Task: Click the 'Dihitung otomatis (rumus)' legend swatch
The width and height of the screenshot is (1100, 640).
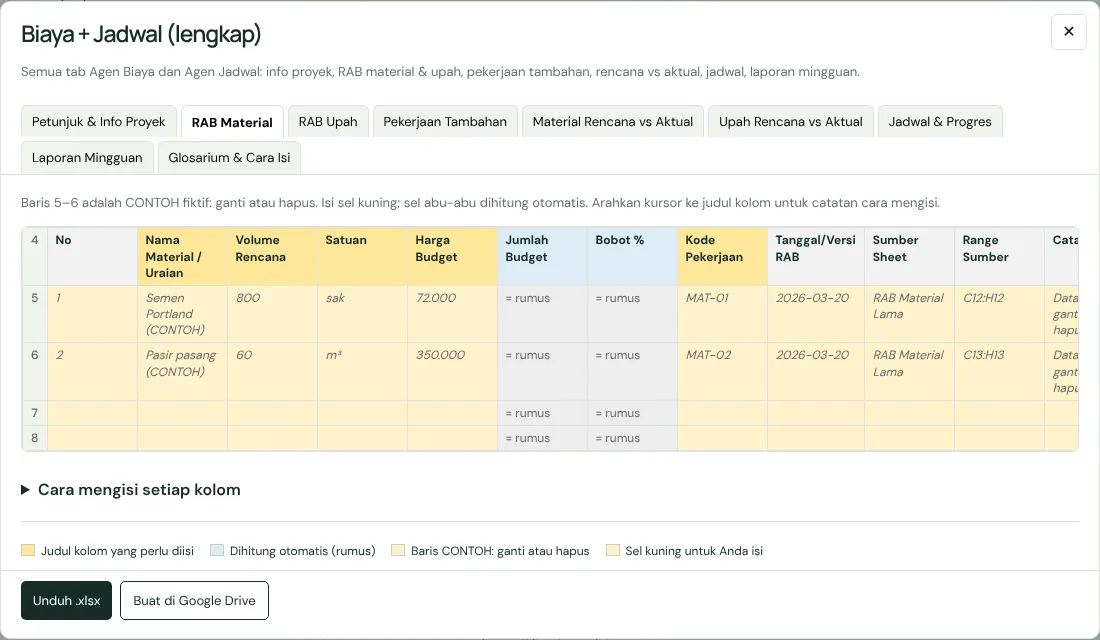Action: click(217, 550)
